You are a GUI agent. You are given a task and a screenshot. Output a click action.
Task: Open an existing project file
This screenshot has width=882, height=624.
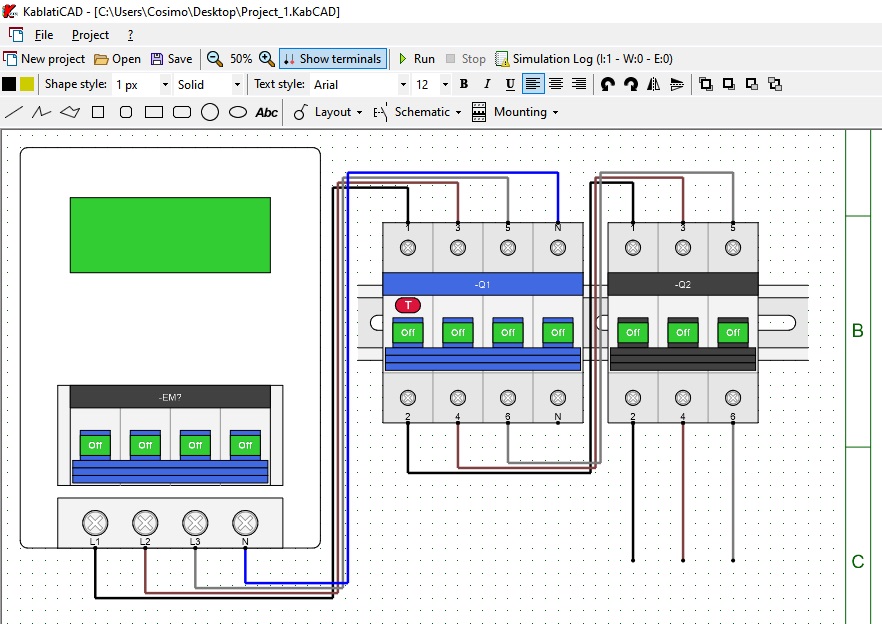(x=118, y=59)
